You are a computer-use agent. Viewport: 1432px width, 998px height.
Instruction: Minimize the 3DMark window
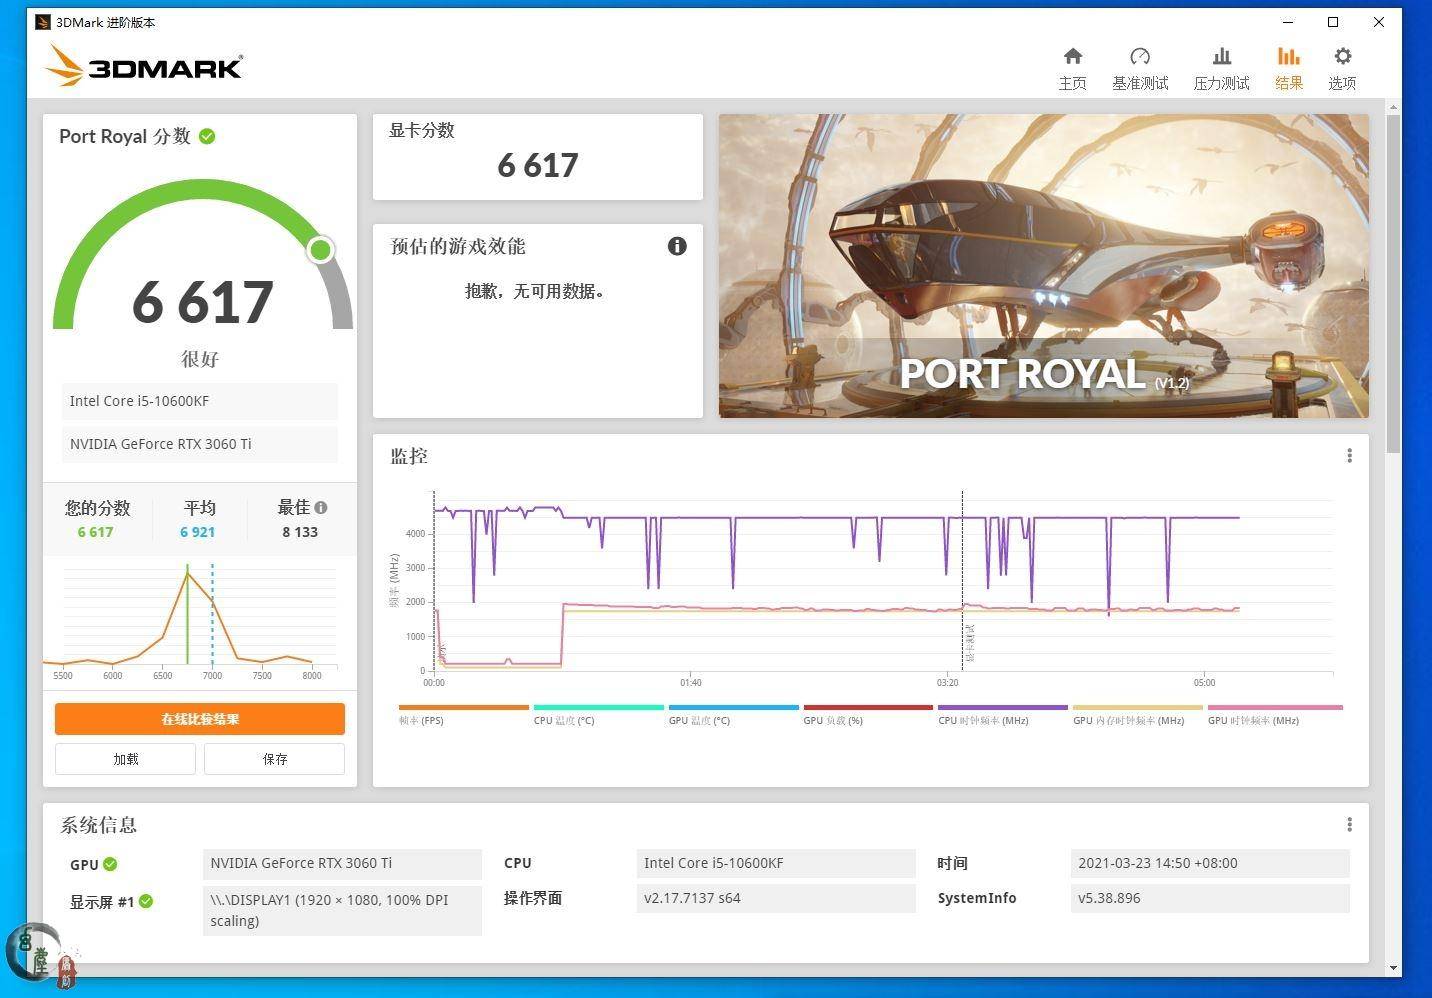point(1288,22)
